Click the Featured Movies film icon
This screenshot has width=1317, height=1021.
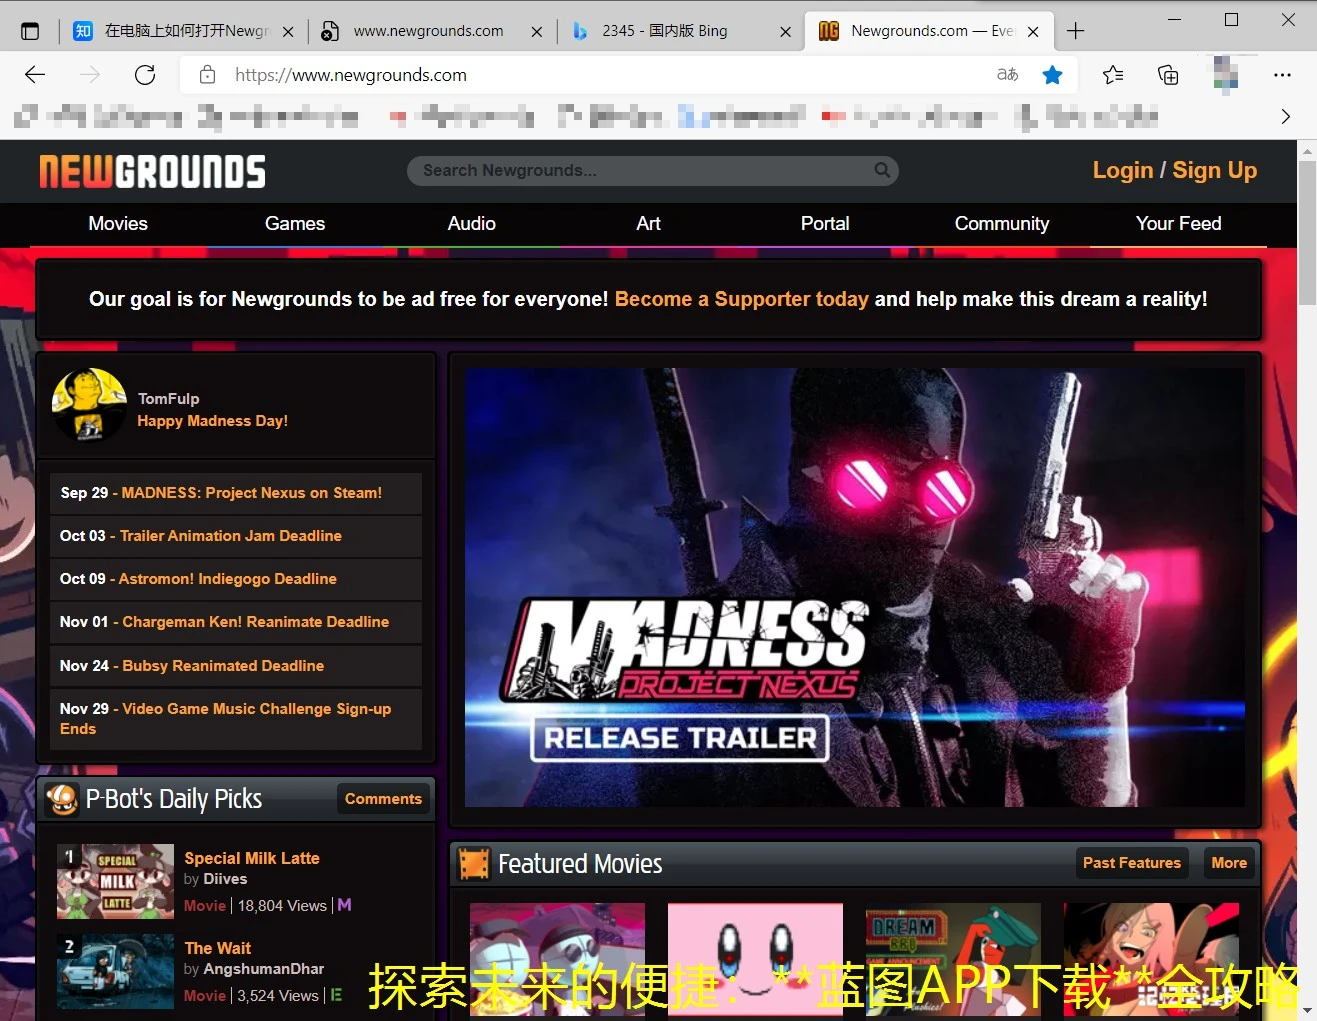point(474,864)
